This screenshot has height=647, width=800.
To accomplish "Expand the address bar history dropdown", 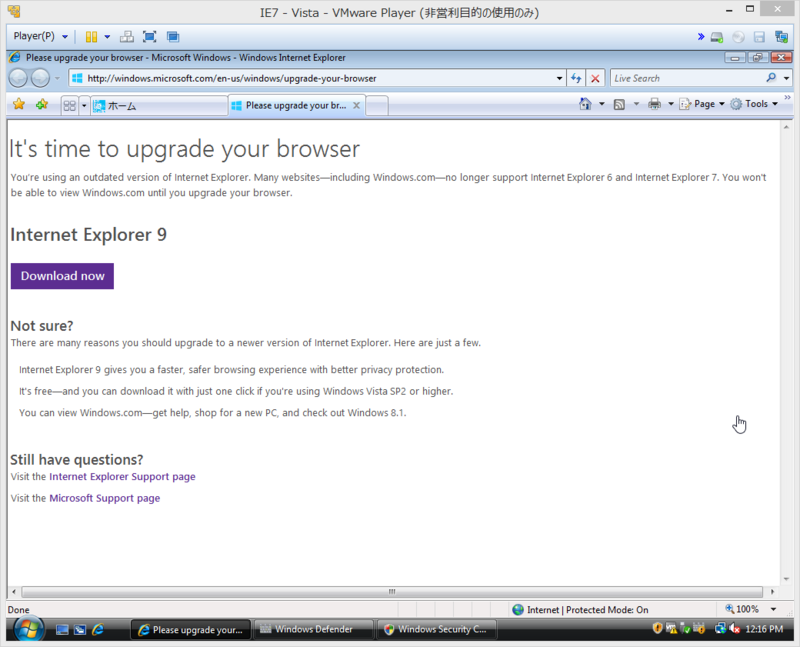I will 560,78.
